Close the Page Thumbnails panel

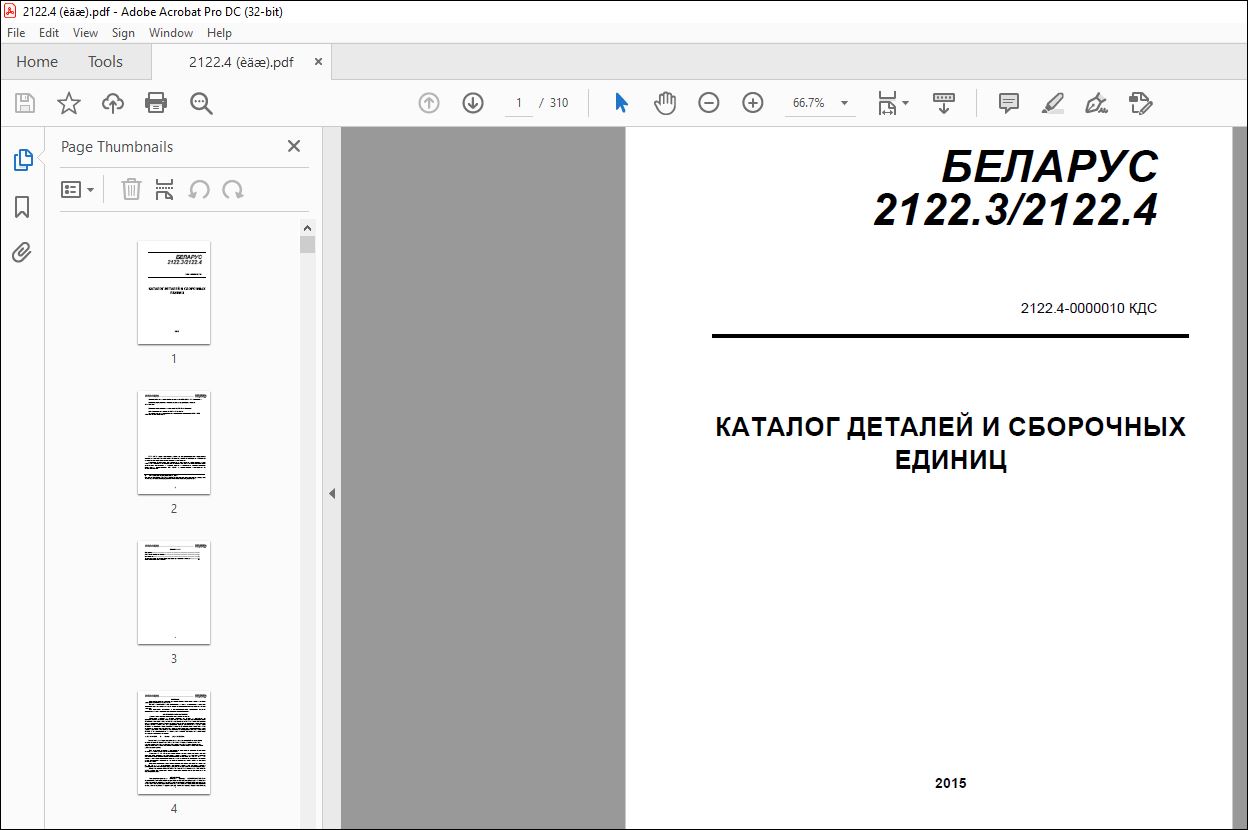click(x=294, y=146)
